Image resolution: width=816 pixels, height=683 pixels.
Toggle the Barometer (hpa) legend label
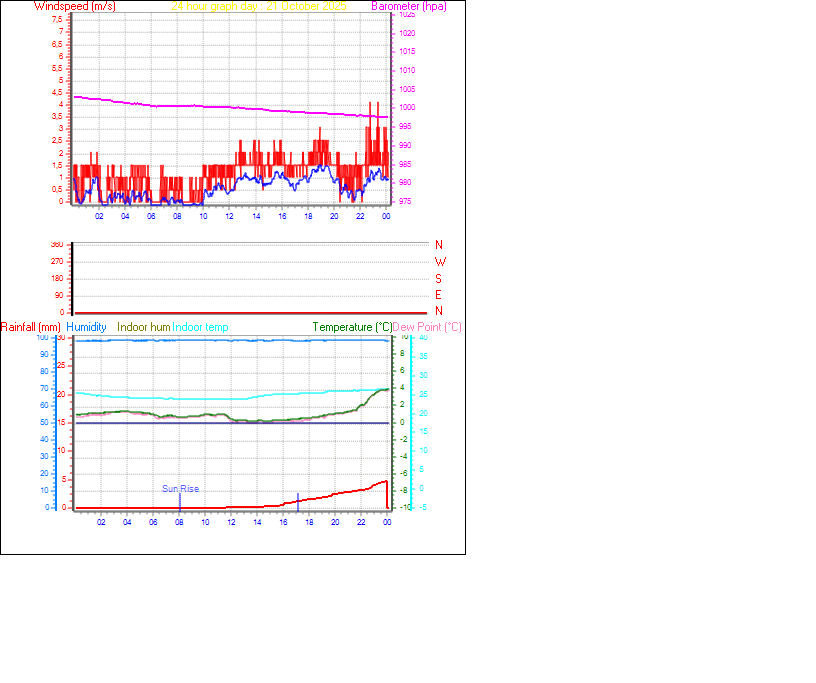point(409,6)
